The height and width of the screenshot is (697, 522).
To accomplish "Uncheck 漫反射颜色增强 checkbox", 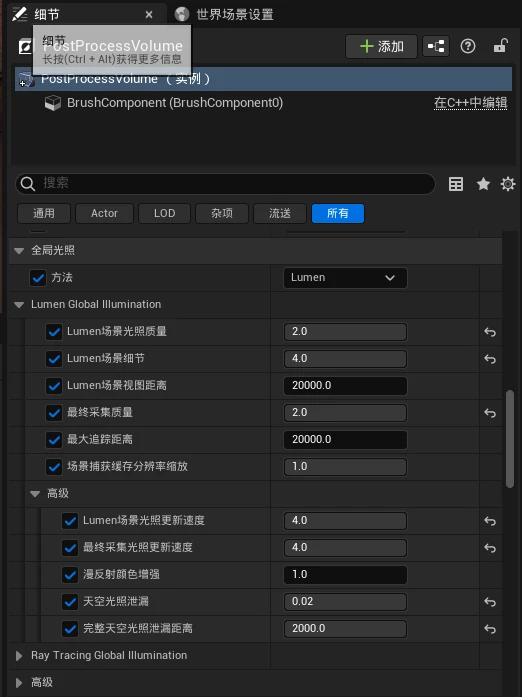I will [x=70, y=575].
